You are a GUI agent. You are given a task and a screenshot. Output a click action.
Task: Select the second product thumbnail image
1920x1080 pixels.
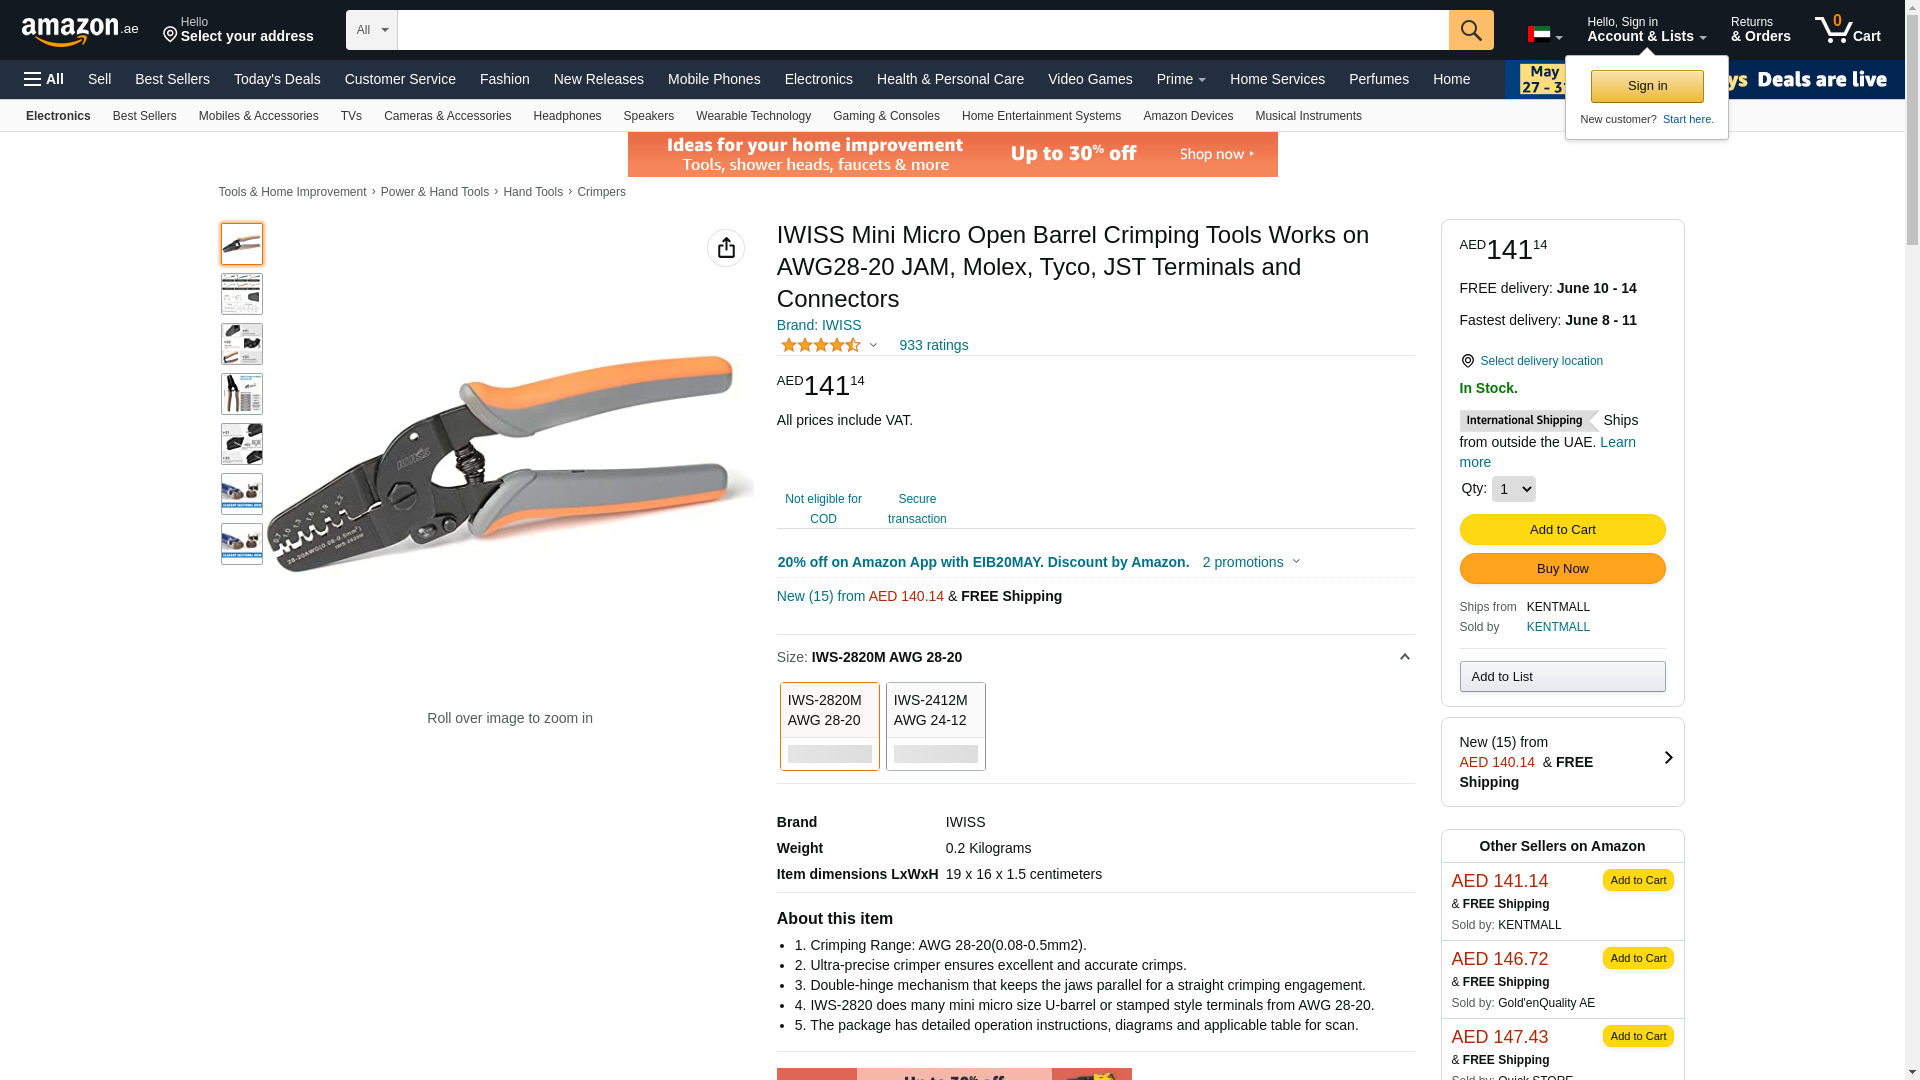click(242, 294)
